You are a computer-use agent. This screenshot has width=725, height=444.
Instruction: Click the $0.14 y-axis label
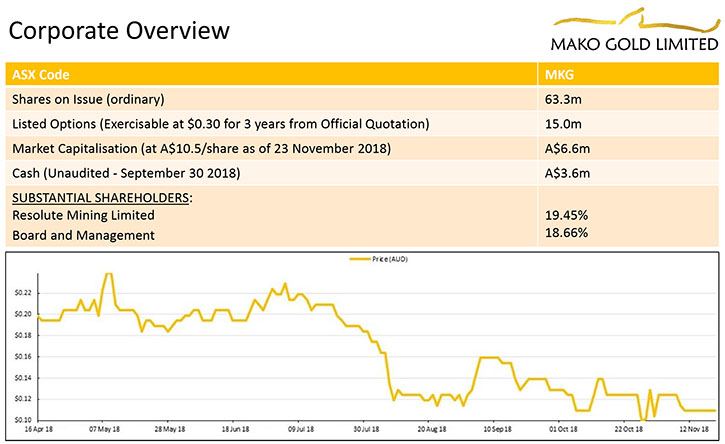(23, 378)
